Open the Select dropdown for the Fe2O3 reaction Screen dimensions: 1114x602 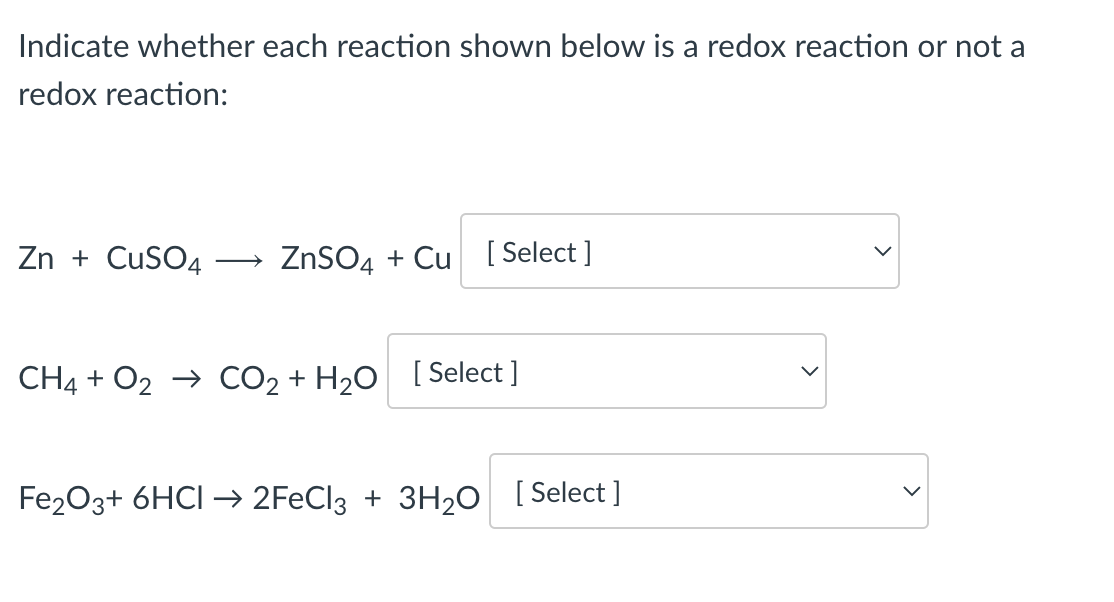[708, 491]
